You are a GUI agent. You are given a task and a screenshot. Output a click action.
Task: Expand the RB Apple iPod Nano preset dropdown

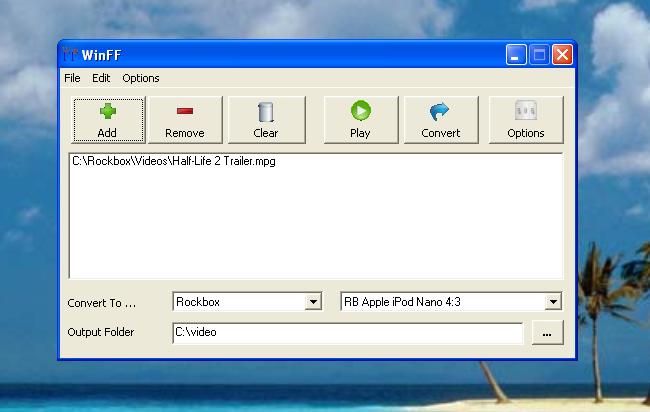(553, 301)
